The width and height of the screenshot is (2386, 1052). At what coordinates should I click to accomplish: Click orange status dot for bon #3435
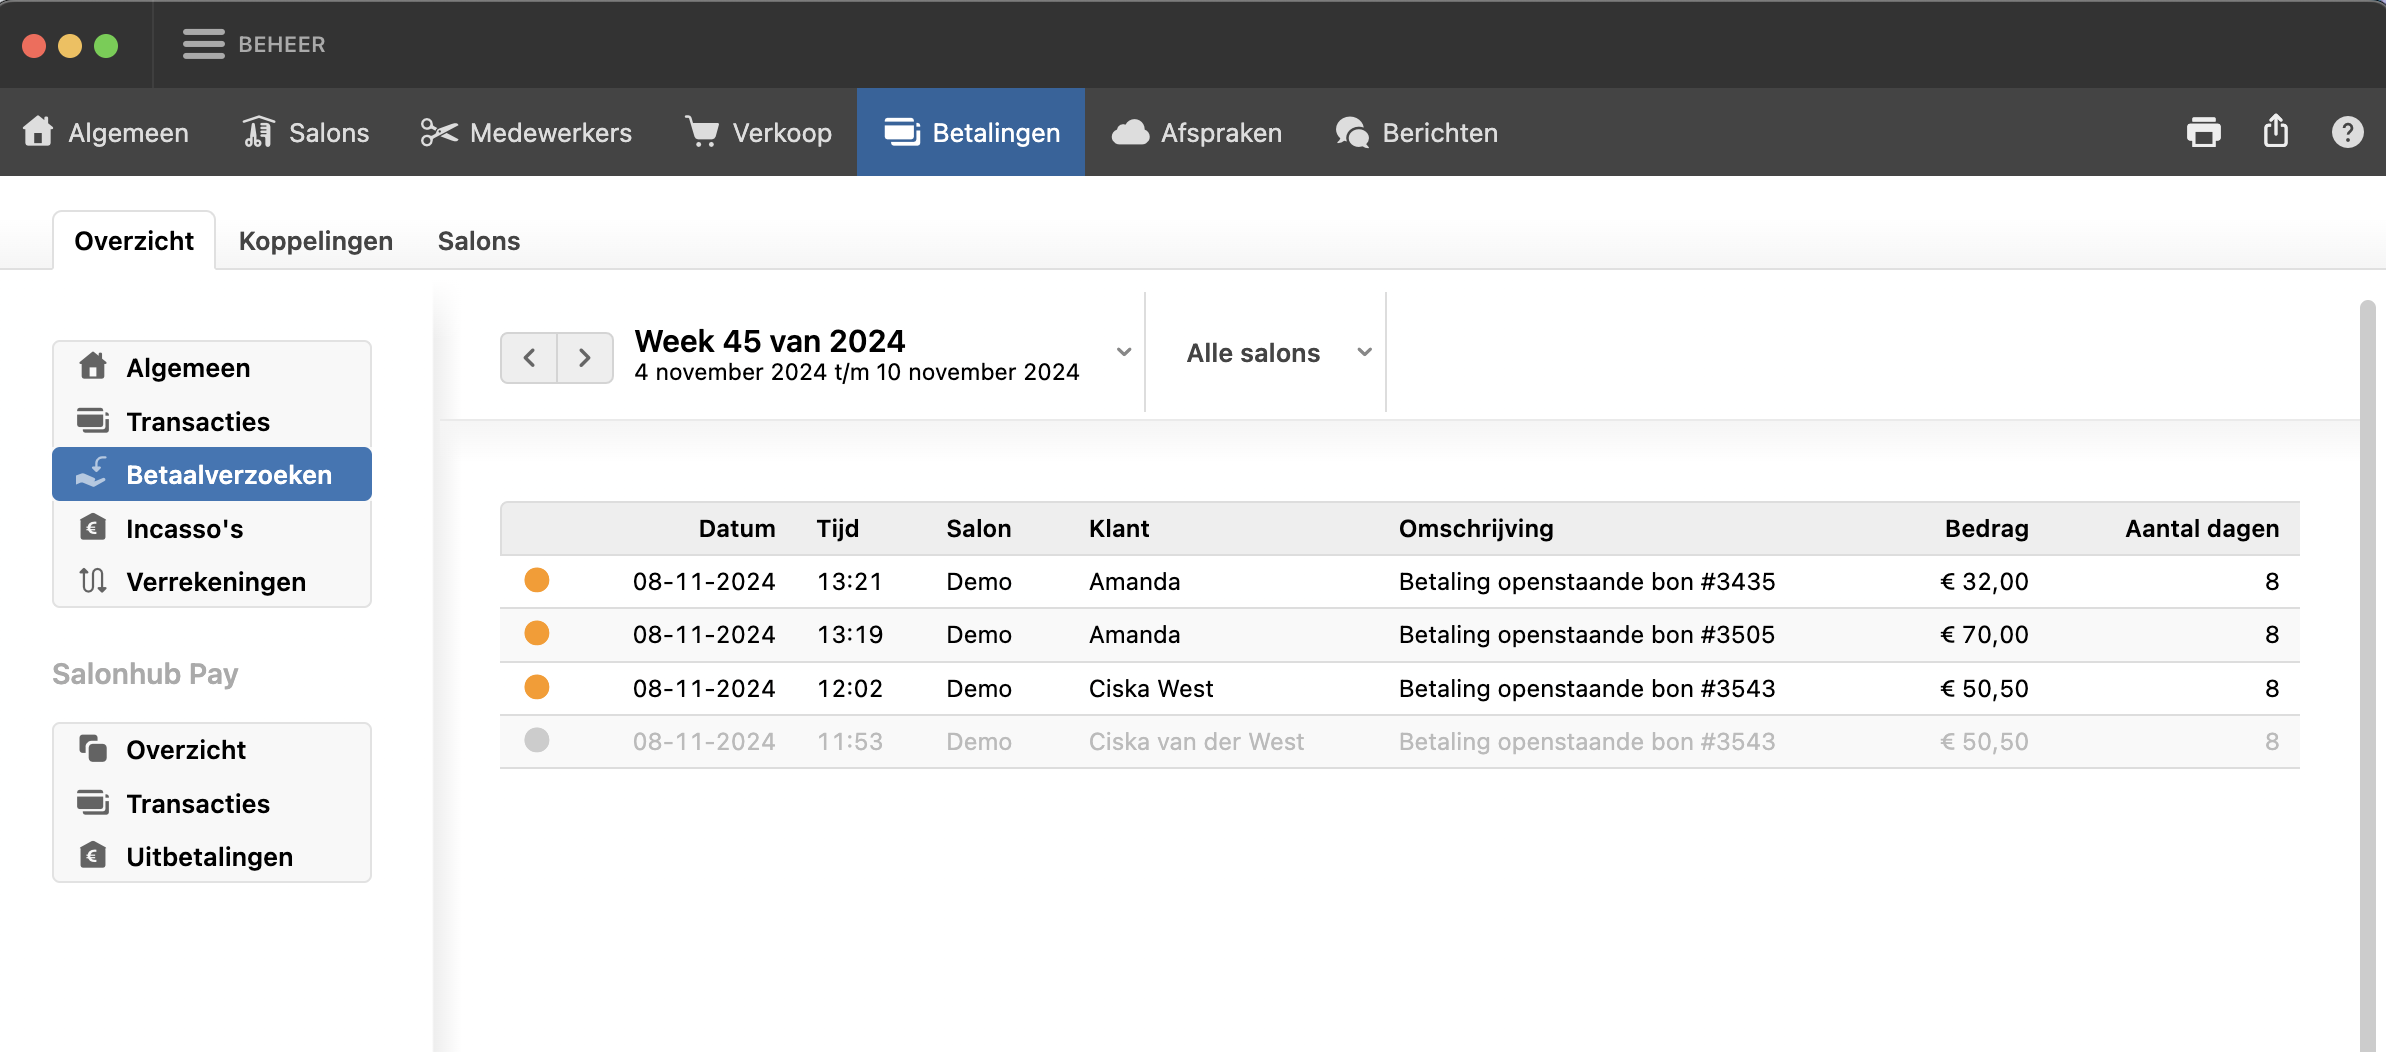click(537, 580)
